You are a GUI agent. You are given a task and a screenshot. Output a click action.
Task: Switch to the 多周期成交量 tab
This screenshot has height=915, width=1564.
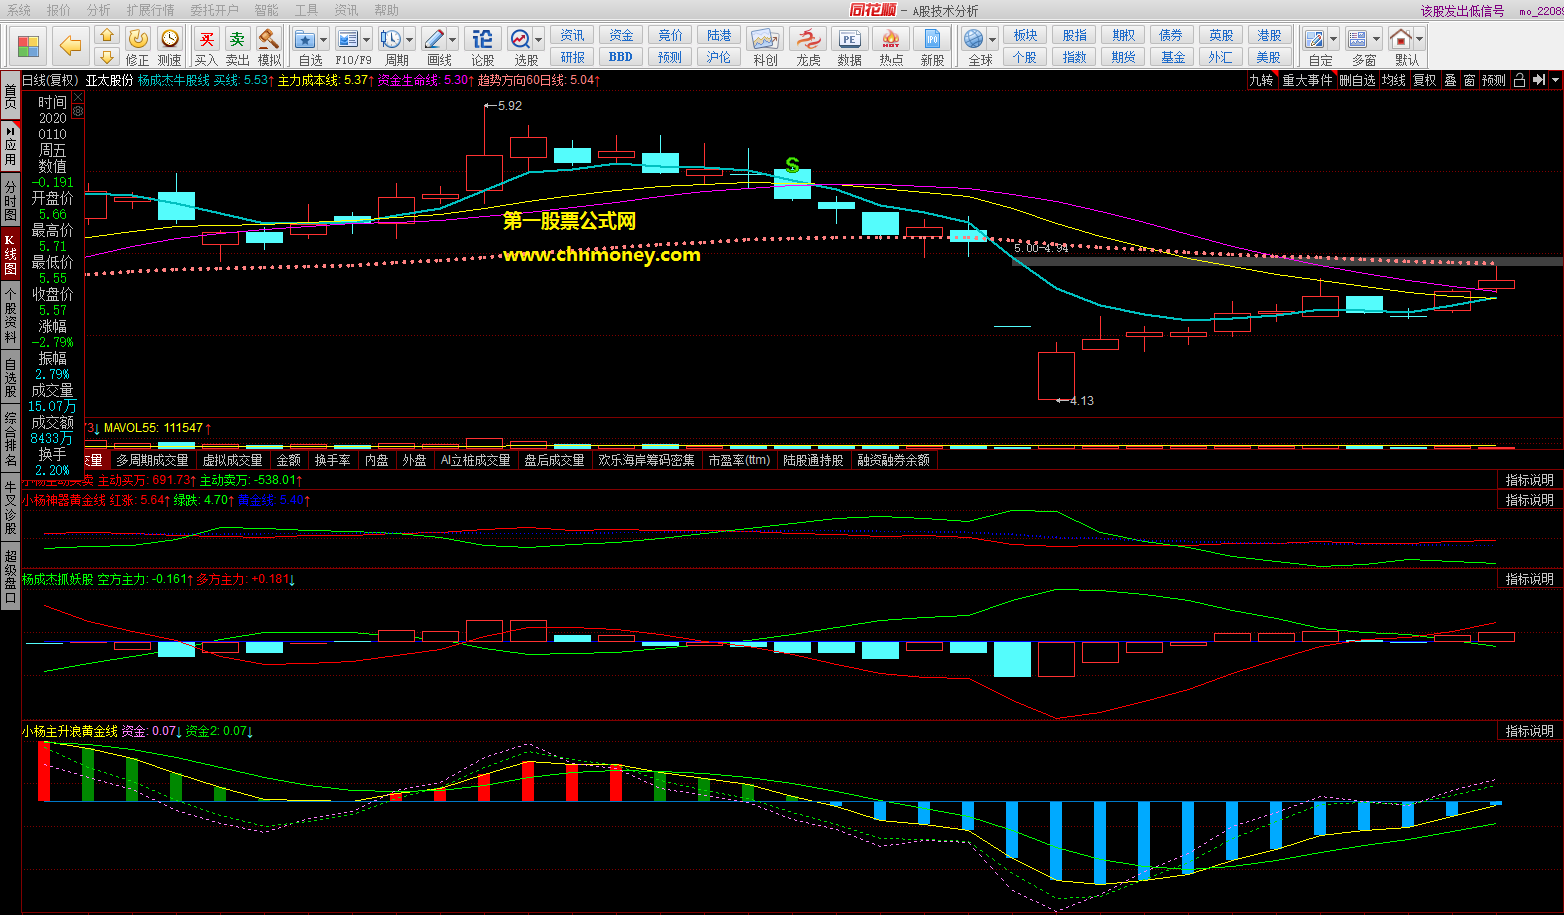point(152,460)
